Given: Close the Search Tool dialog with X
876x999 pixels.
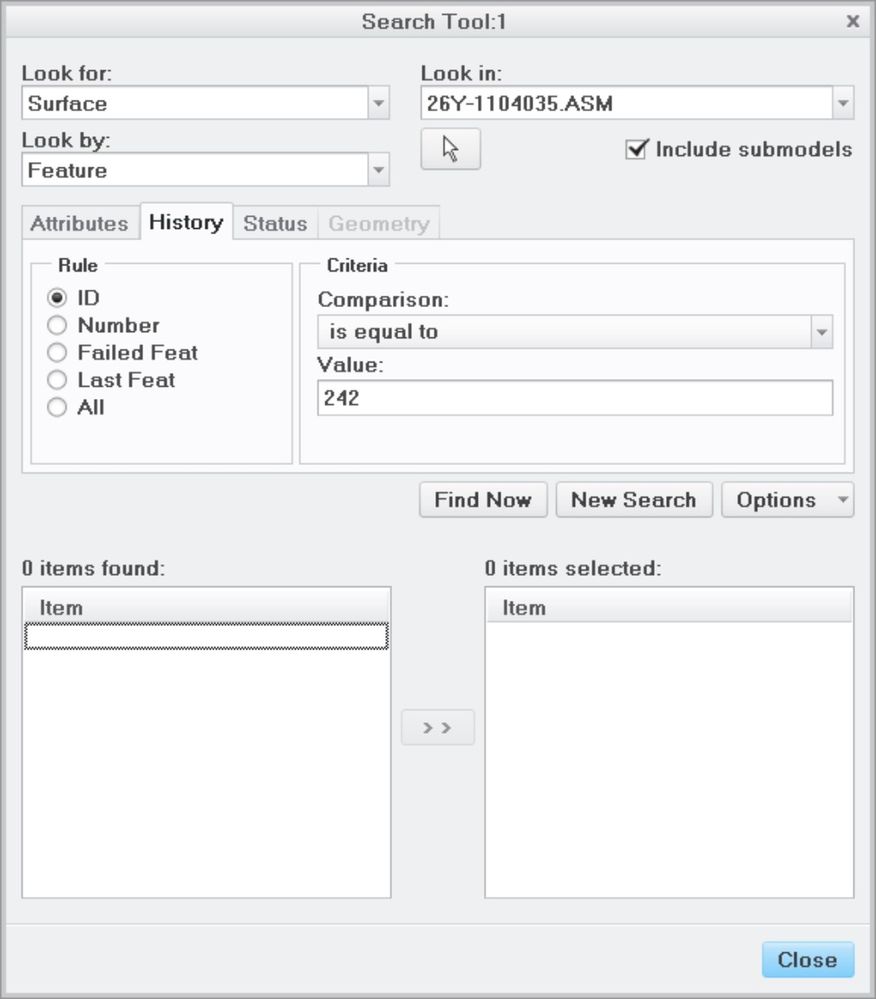Looking at the screenshot, I should [x=852, y=21].
